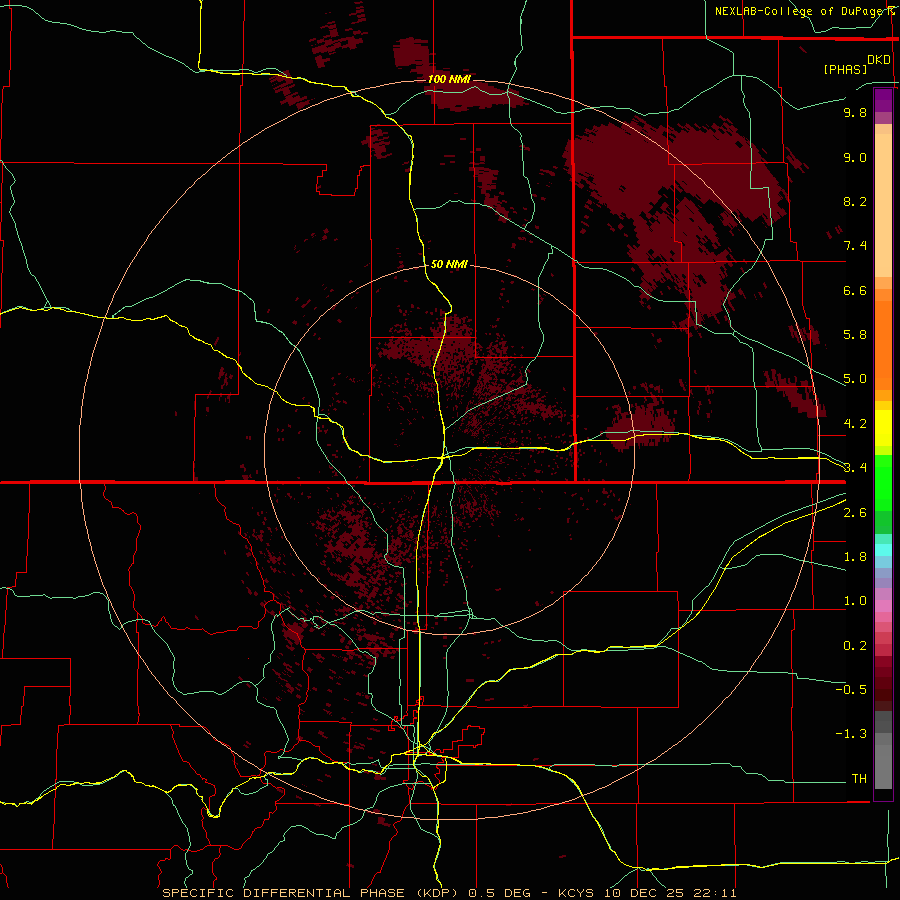Click the 1.8 value on the scale
Image resolution: width=900 pixels, height=900 pixels.
tap(855, 557)
